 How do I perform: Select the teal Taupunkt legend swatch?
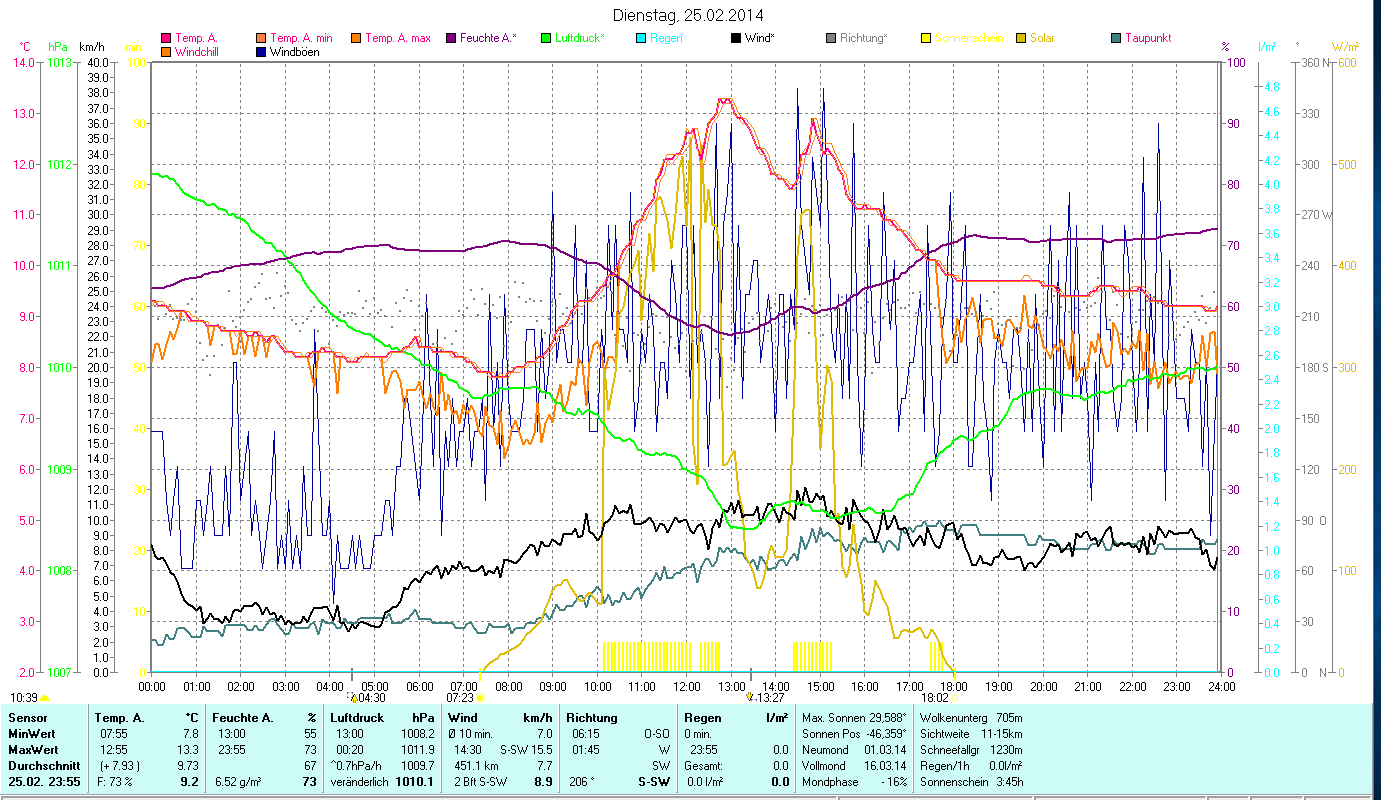click(1115, 39)
